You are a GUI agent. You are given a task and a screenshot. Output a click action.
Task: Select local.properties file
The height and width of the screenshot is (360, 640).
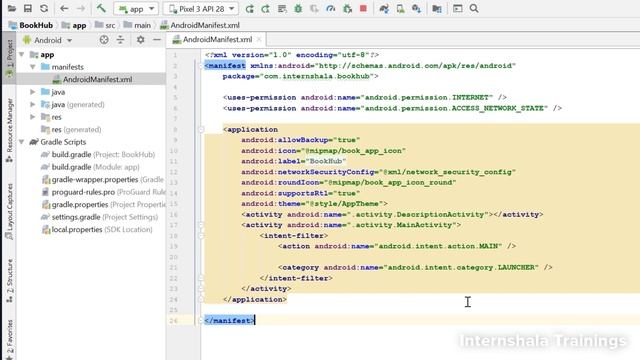[x=97, y=230]
